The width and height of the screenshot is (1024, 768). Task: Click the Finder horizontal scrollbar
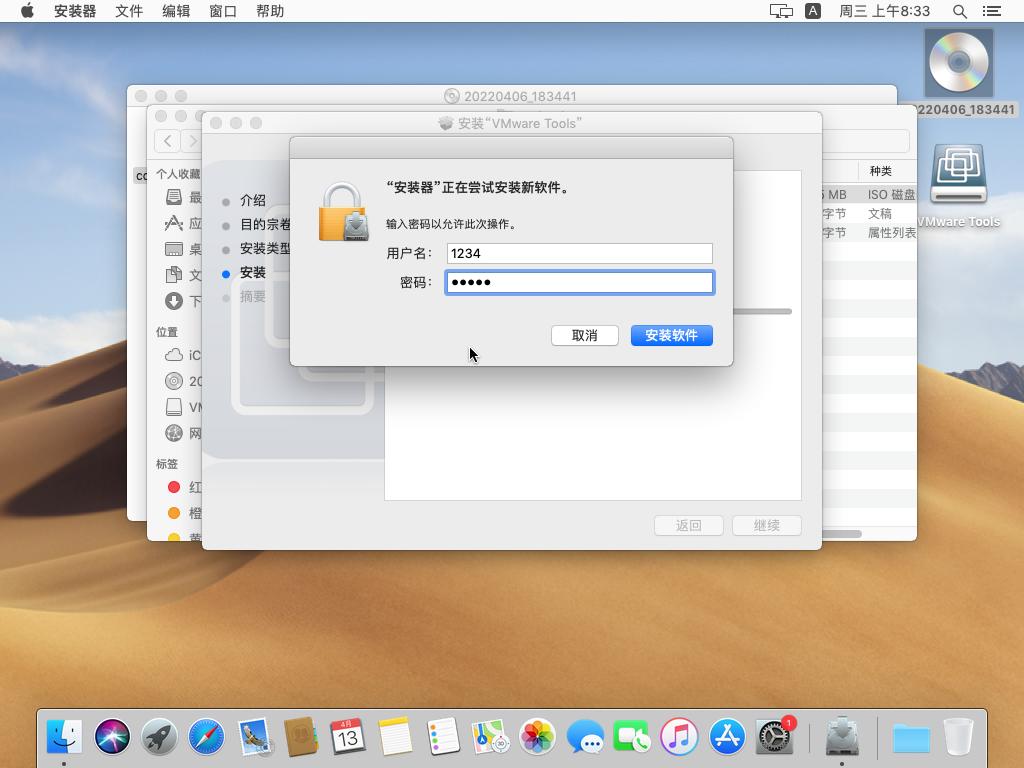click(x=842, y=534)
